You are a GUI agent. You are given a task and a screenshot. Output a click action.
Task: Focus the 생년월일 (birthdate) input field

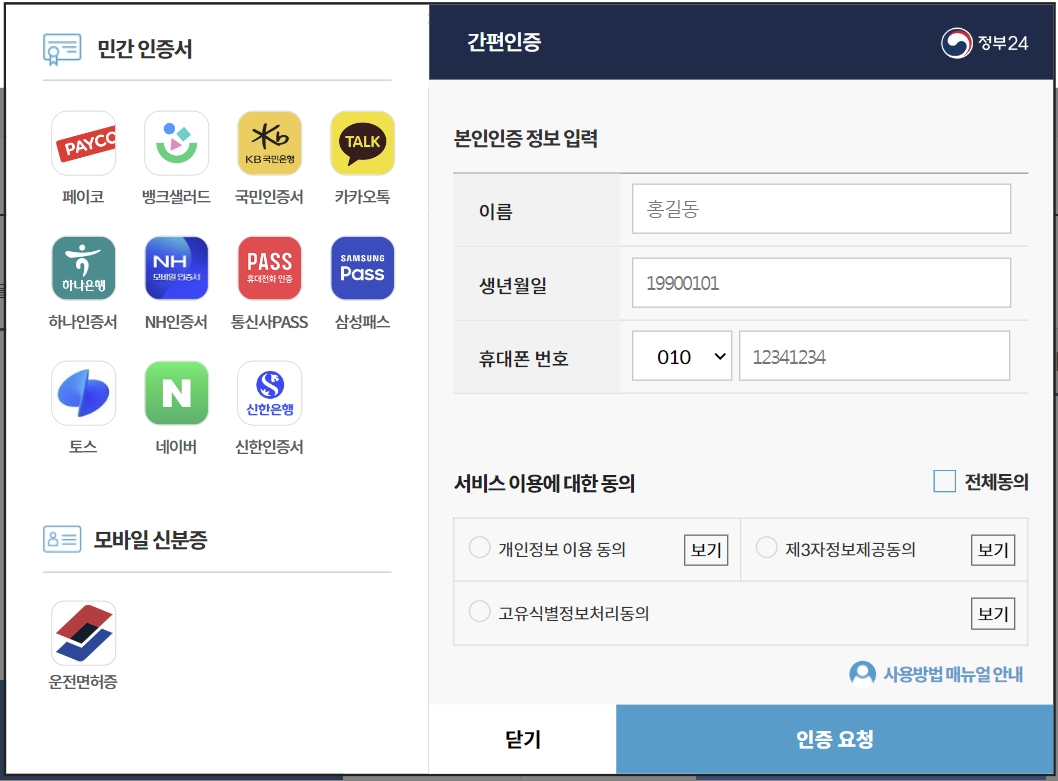click(821, 282)
